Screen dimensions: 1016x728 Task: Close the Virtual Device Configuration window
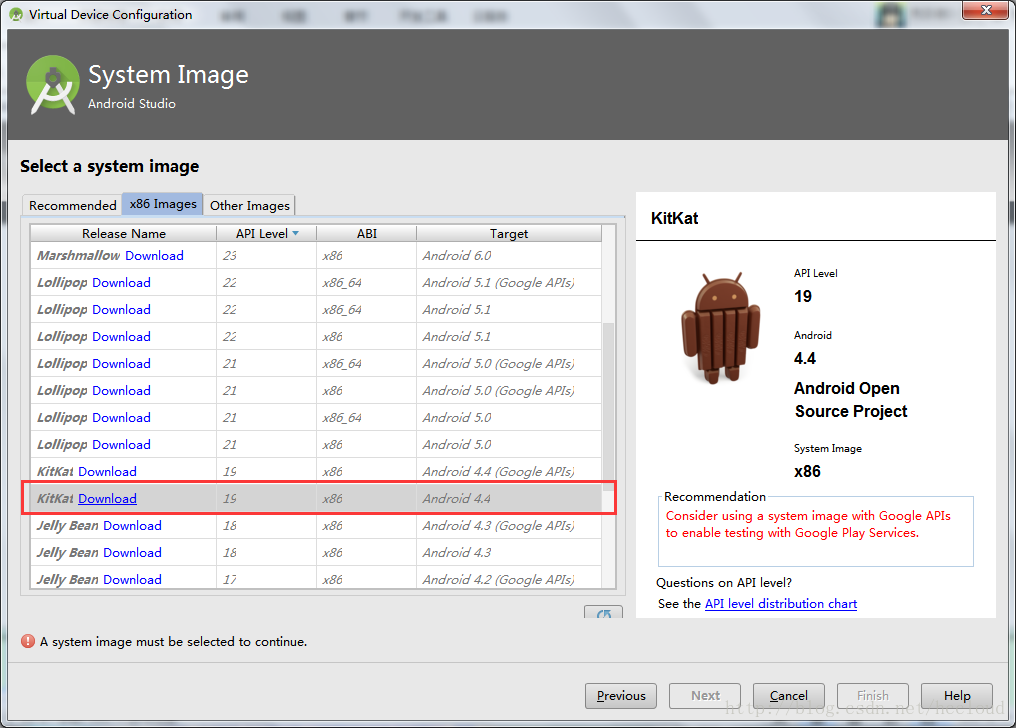pos(986,10)
